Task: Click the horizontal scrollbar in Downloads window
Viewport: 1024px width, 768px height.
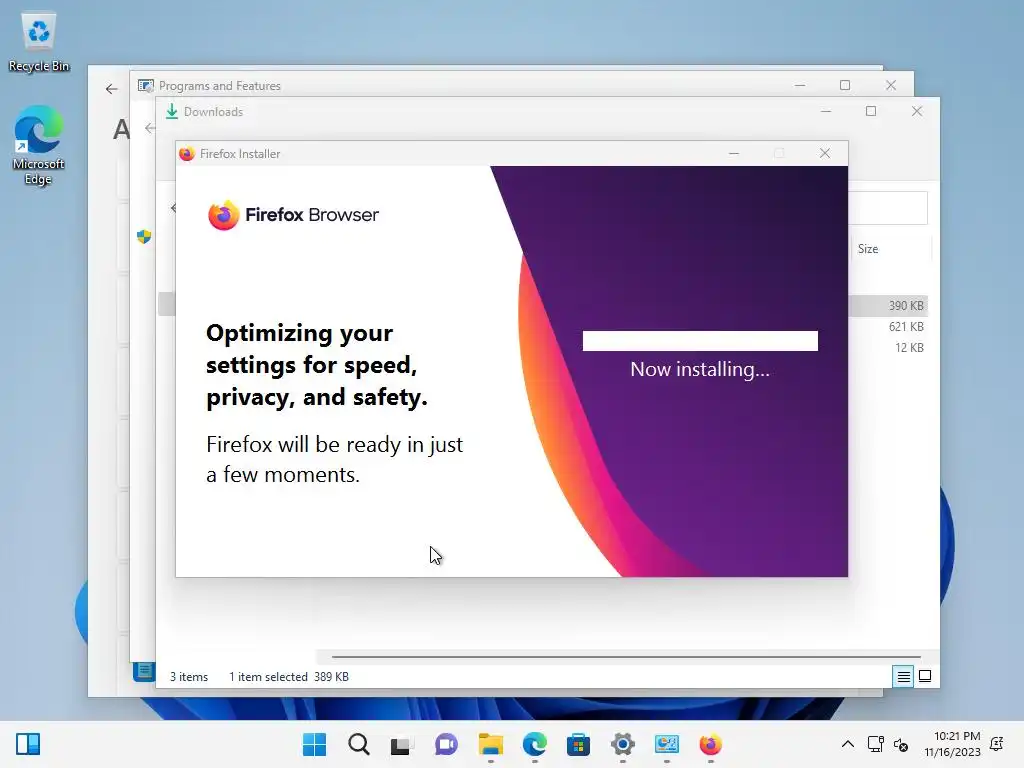Action: 626,656
